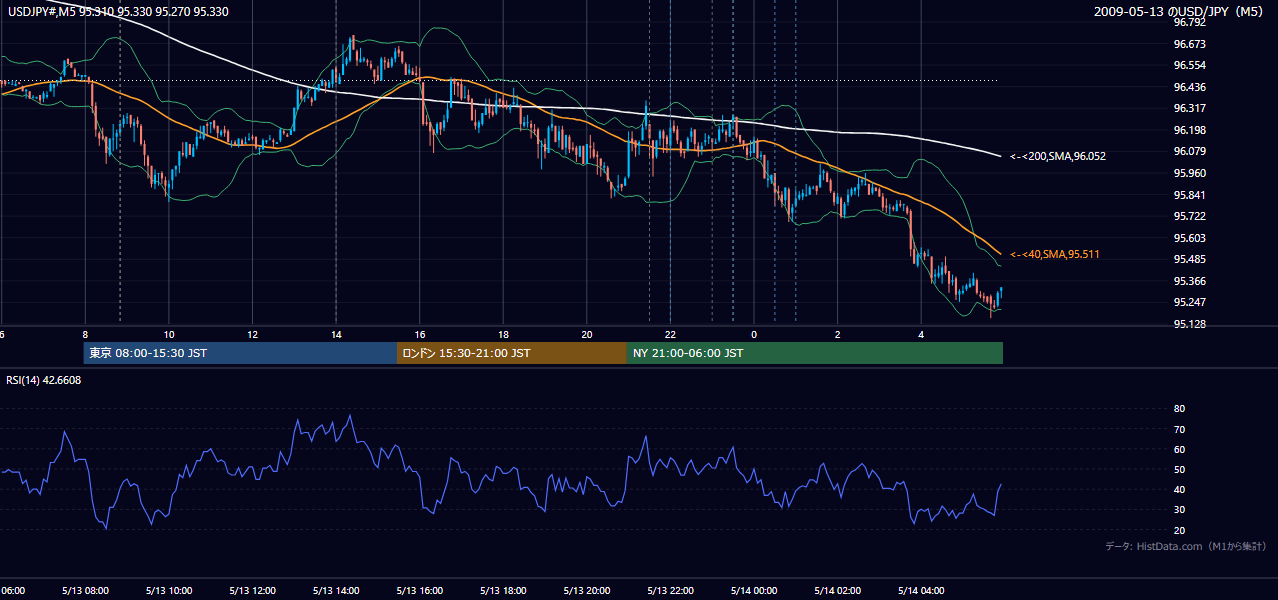Click price axis label 95.960
The image size is (1278, 600).
pyautogui.click(x=1189, y=173)
